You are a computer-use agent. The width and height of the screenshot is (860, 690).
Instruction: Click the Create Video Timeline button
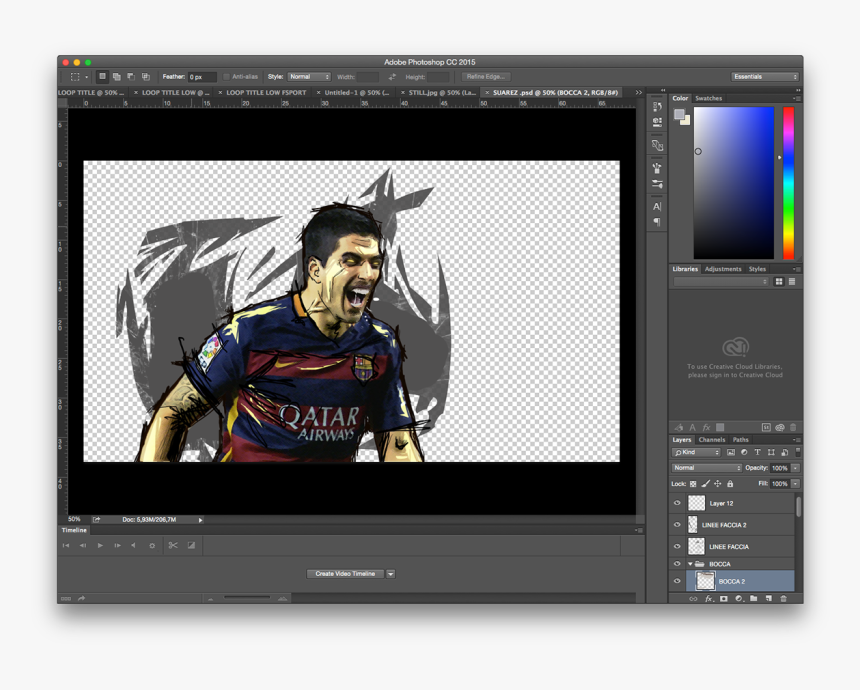click(345, 574)
